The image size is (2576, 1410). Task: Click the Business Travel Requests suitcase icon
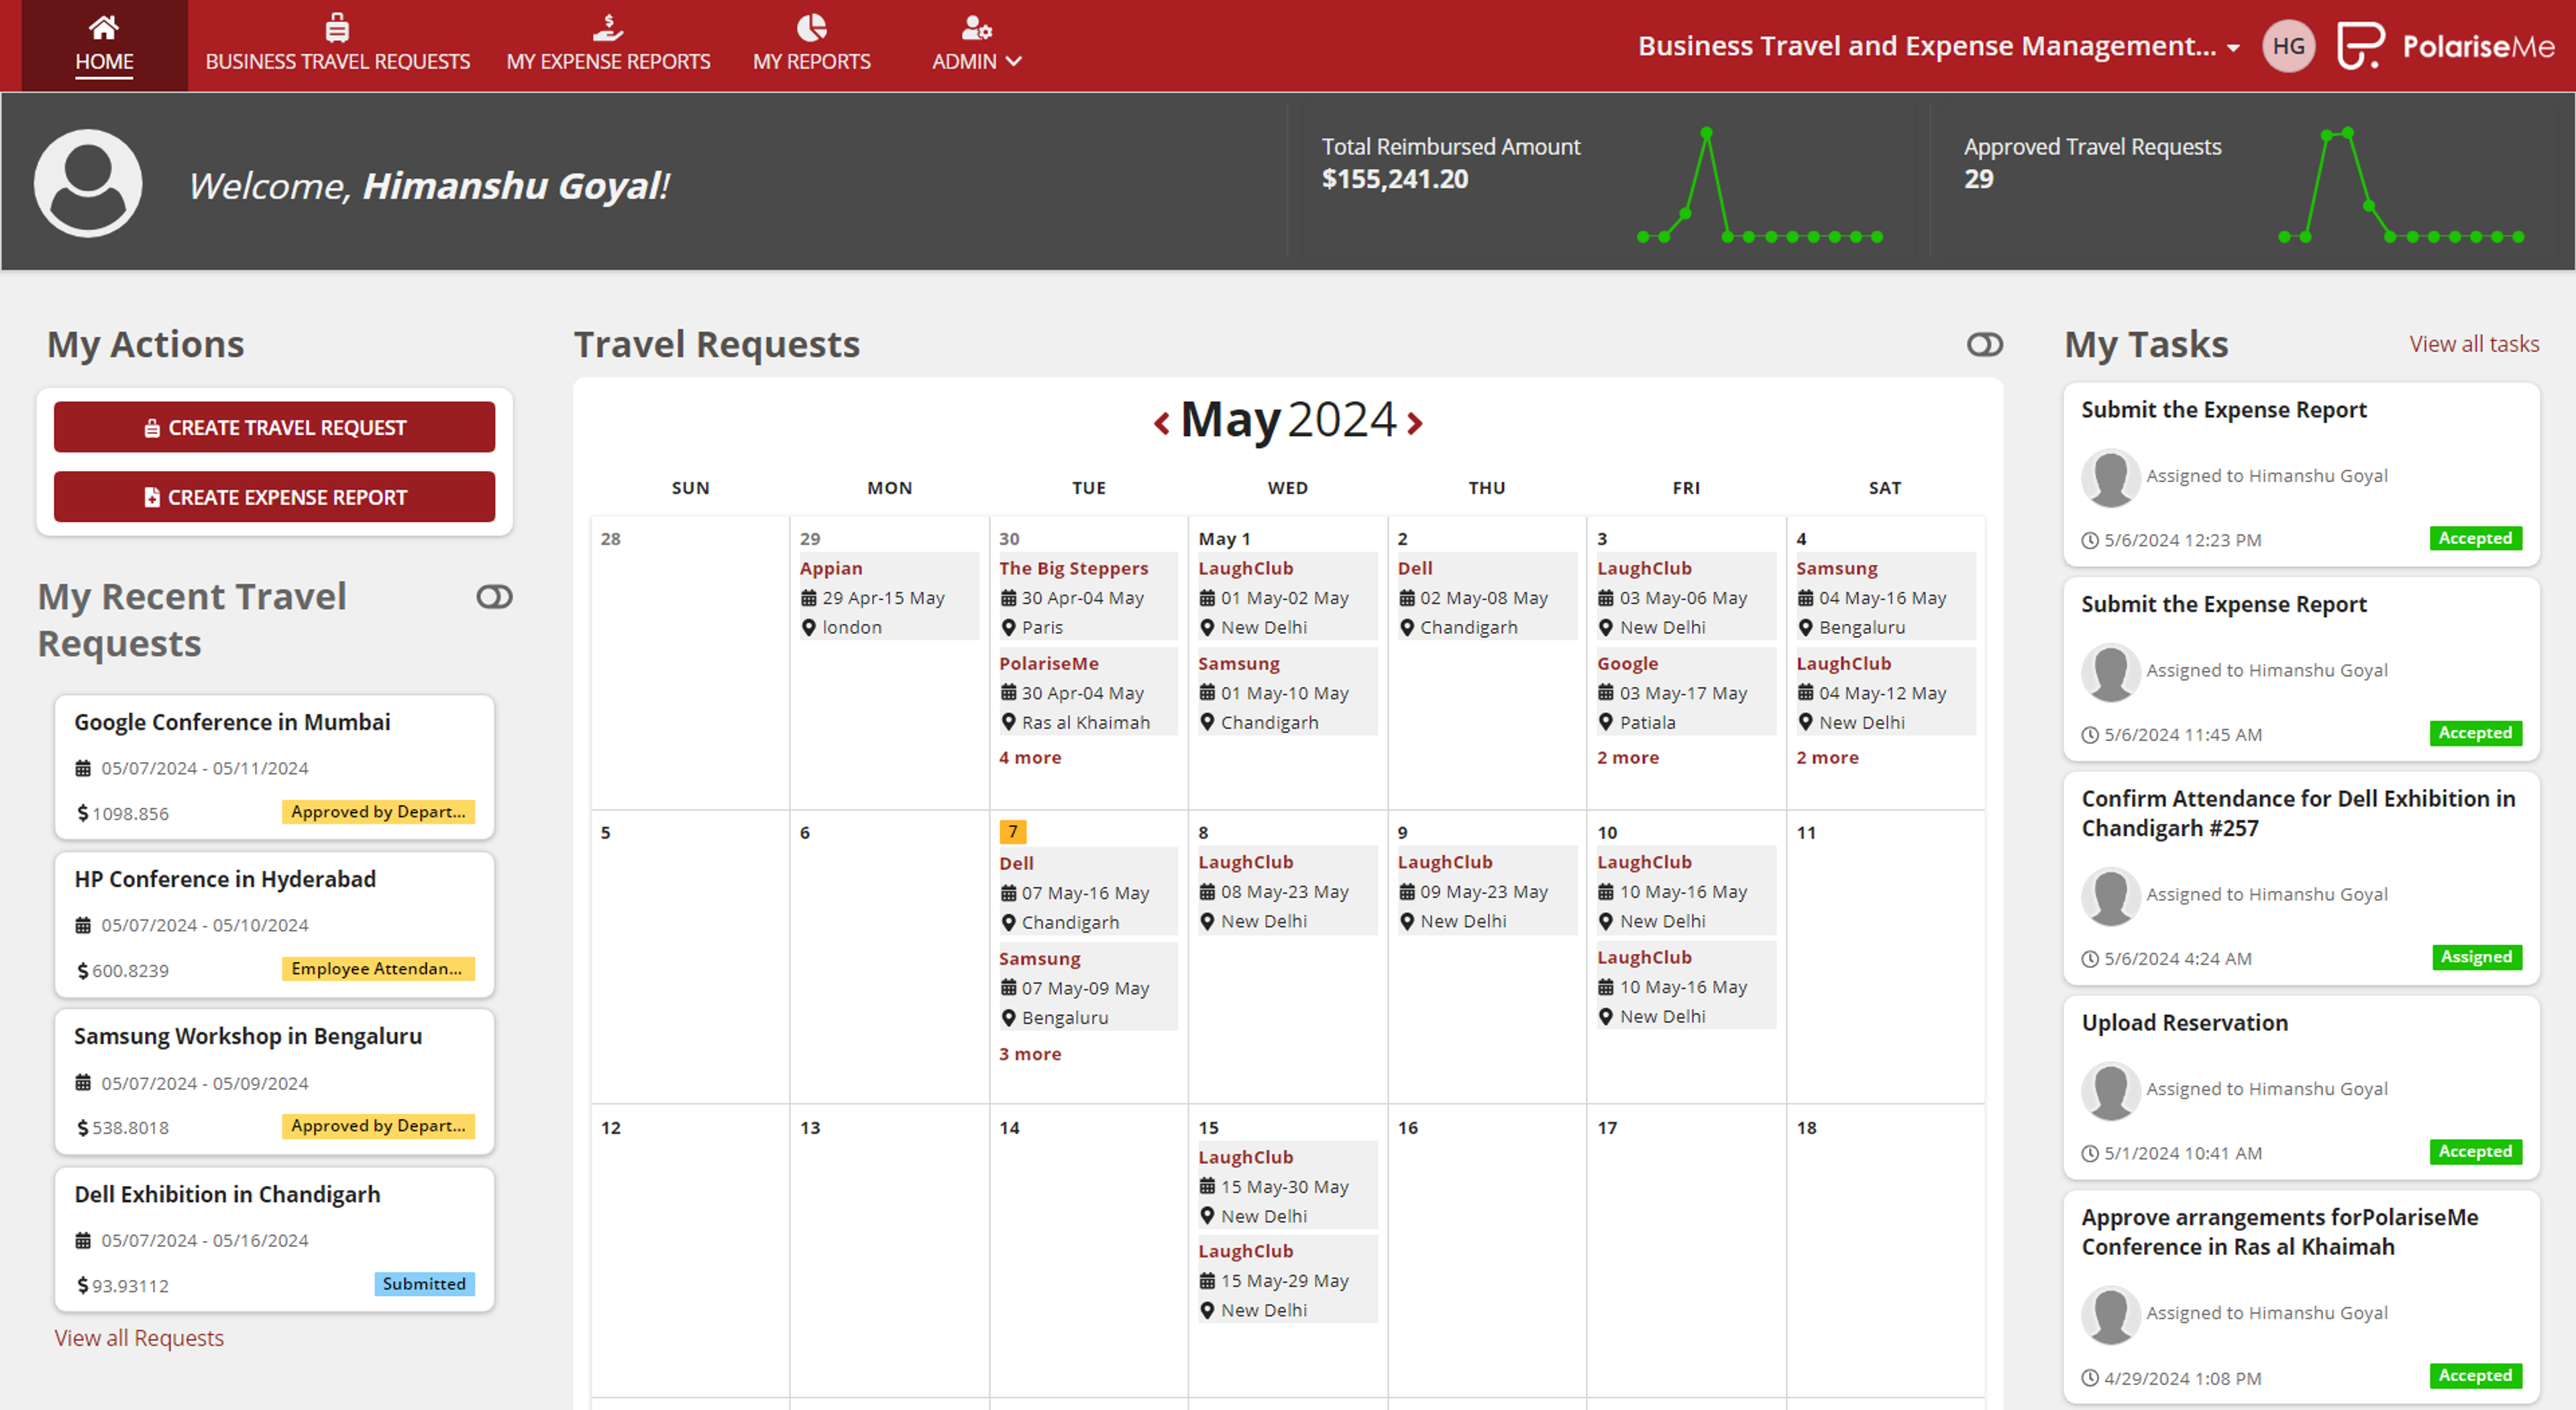point(337,27)
